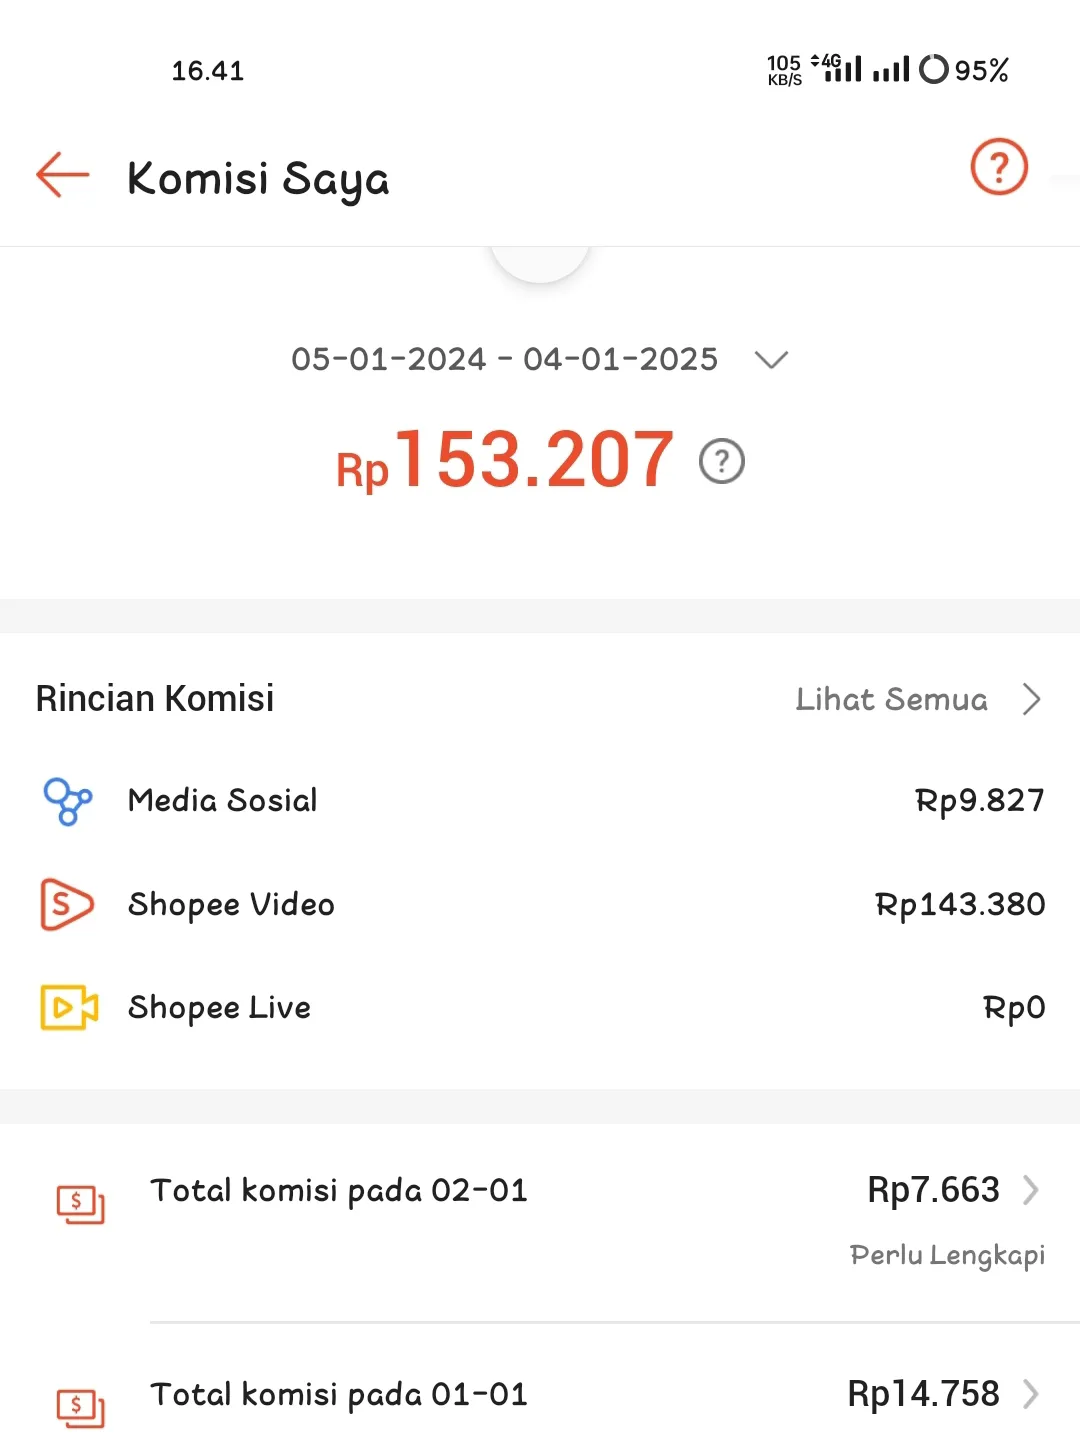Image resolution: width=1080 pixels, height=1440 pixels.
Task: Expand the date range dropdown chevron
Action: point(771,360)
